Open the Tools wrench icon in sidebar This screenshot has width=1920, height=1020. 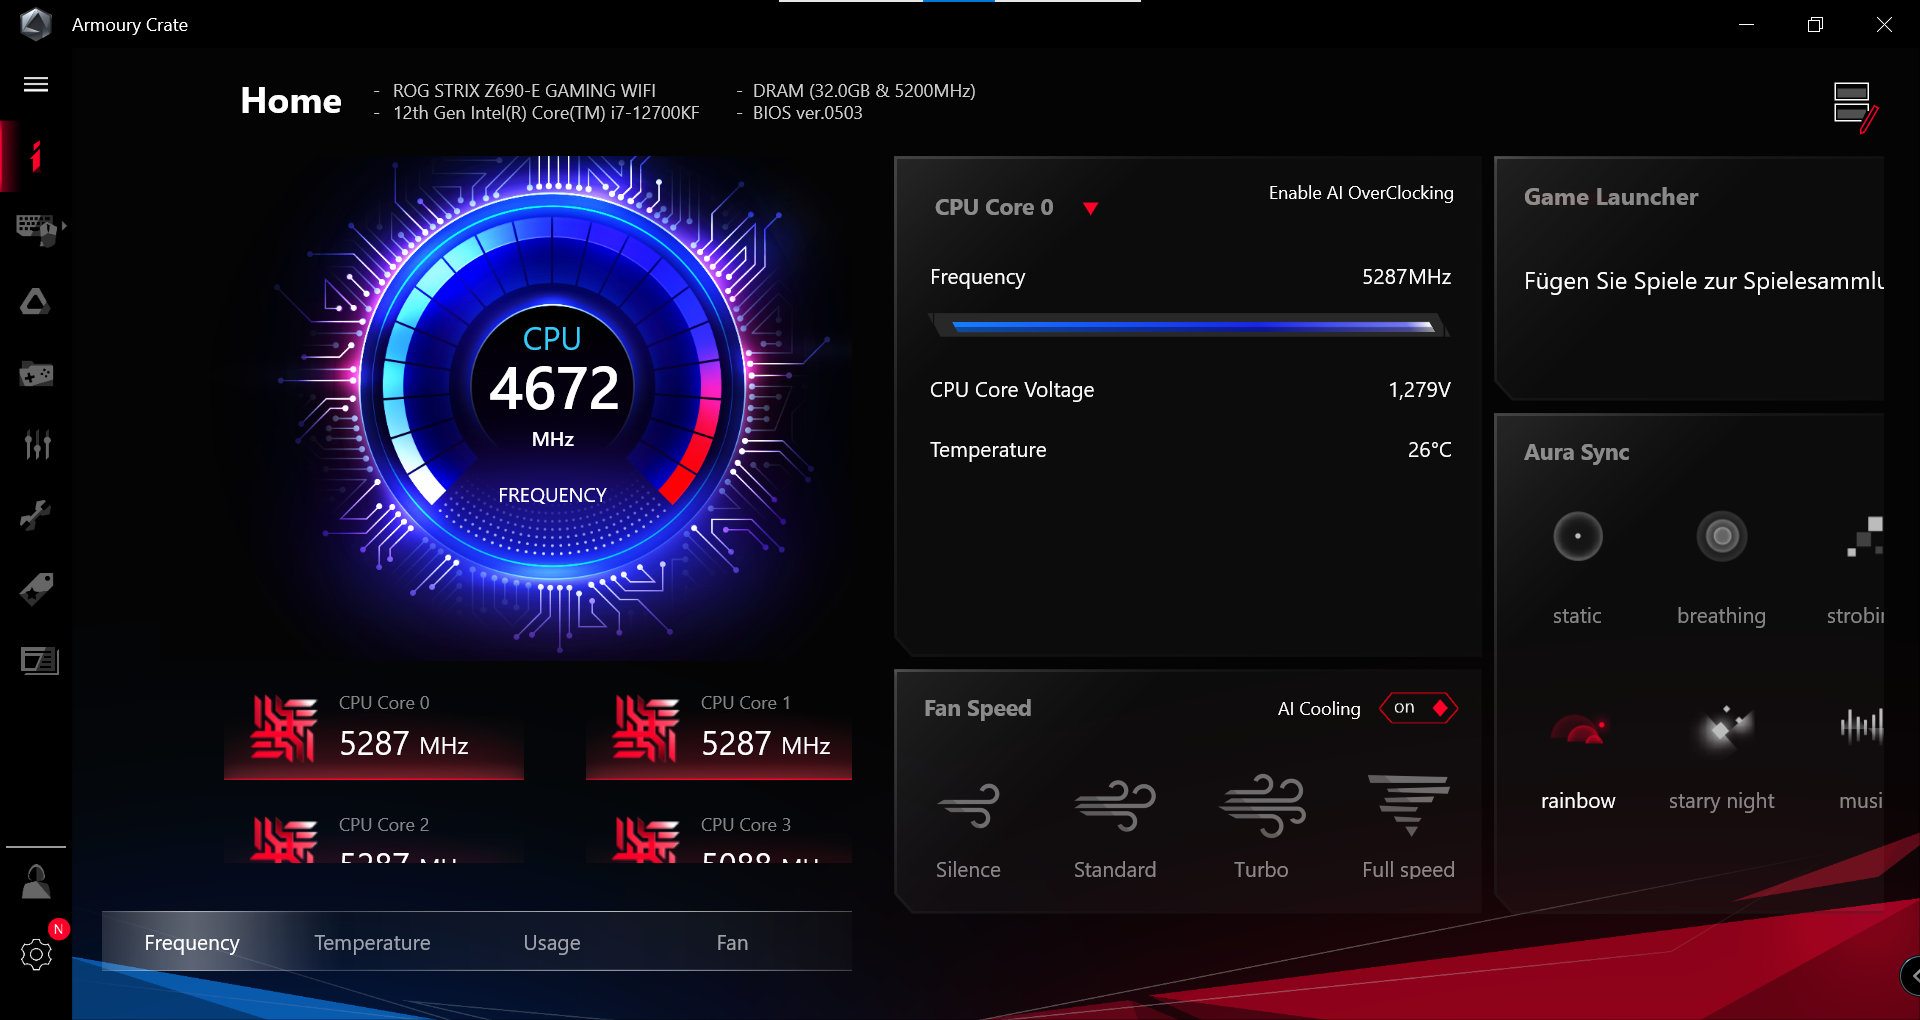click(36, 516)
